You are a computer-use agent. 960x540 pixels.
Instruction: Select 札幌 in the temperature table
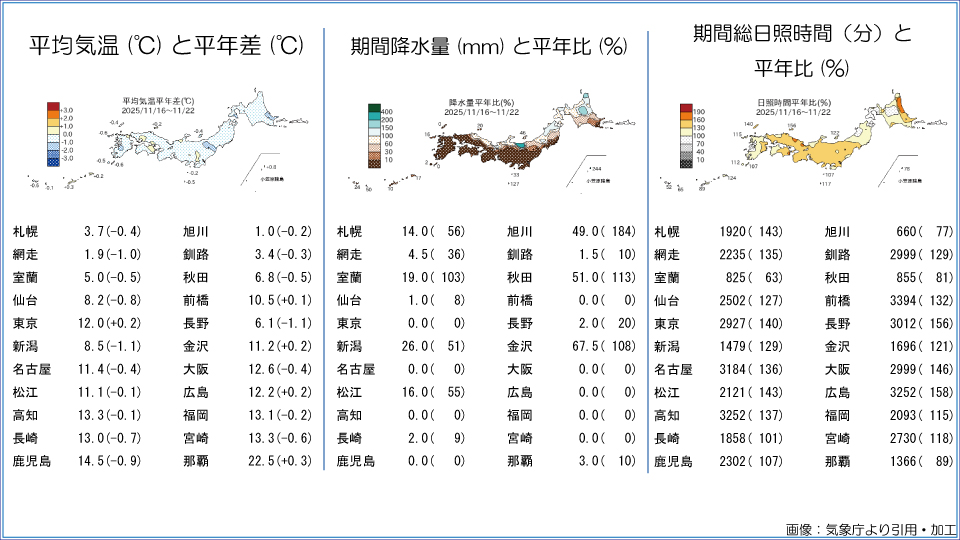(x=25, y=231)
